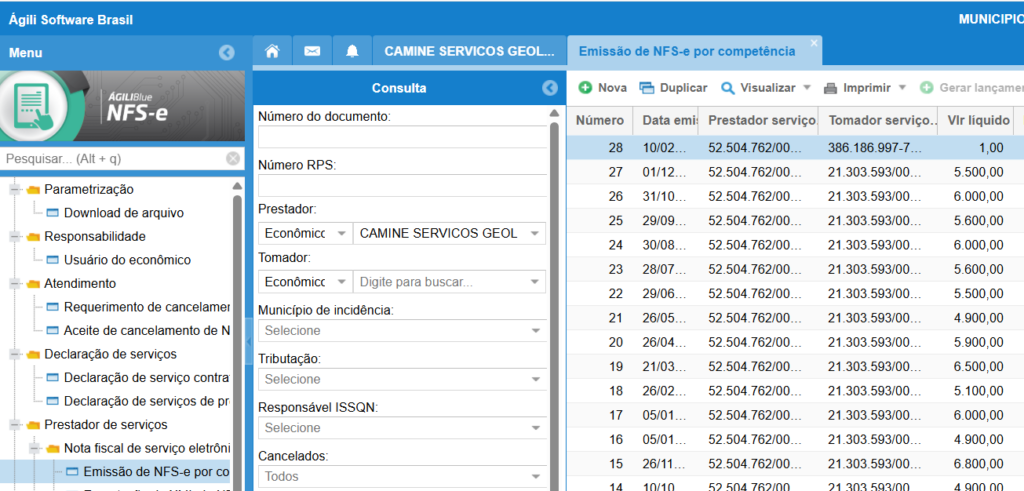Screen dimensions: 1024x491
Task: Select Usuário do econômico in menu
Action: 126,260
